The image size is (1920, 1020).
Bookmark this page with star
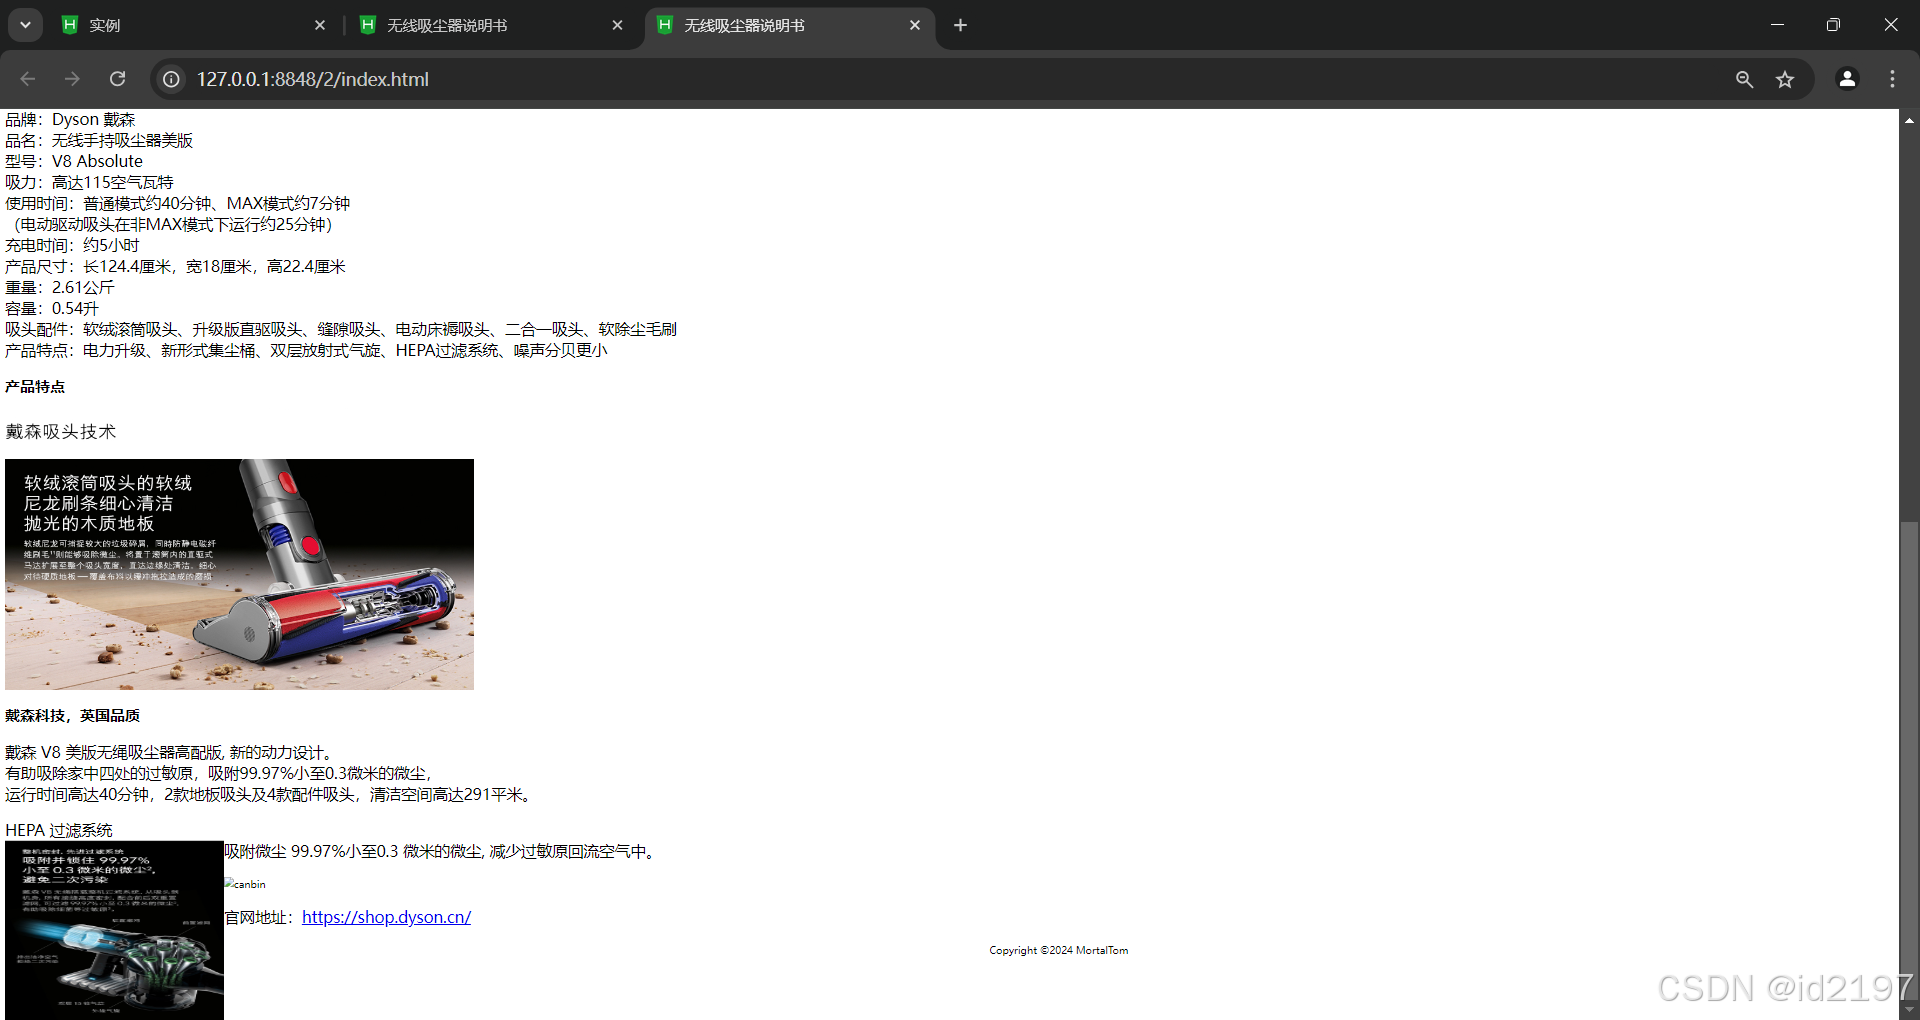tap(1785, 79)
